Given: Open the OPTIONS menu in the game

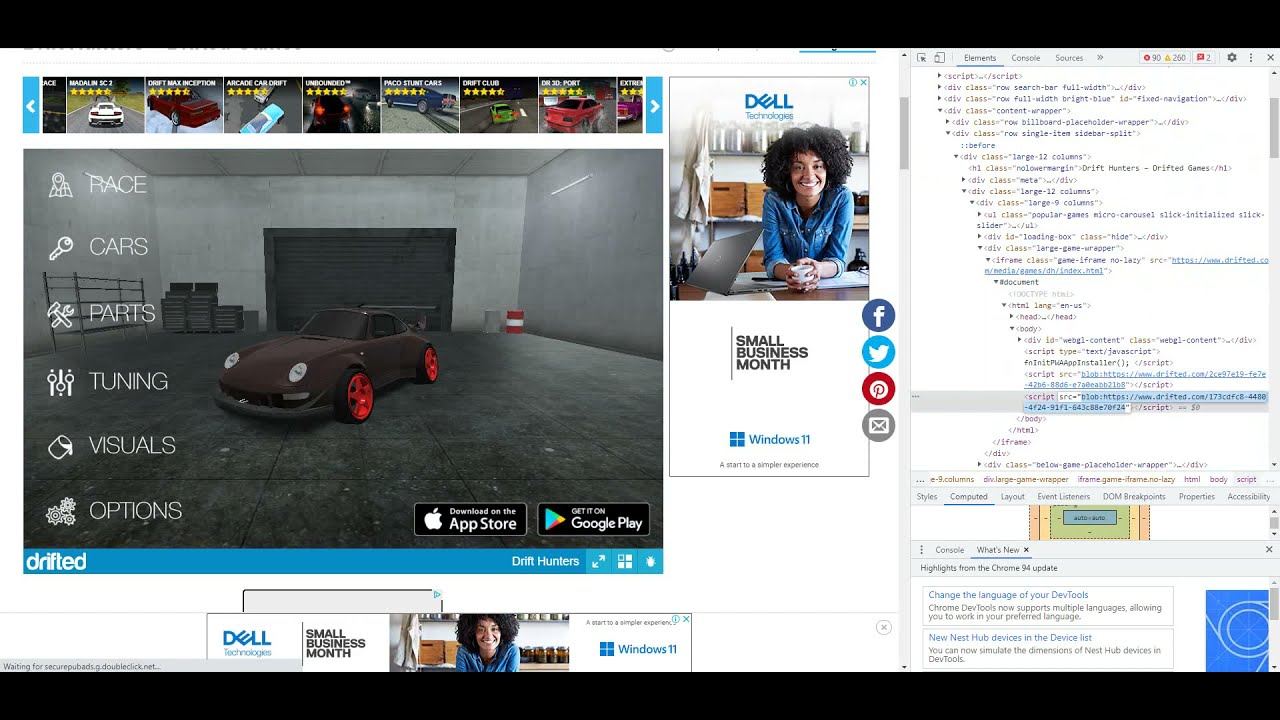Looking at the screenshot, I should pos(115,511).
